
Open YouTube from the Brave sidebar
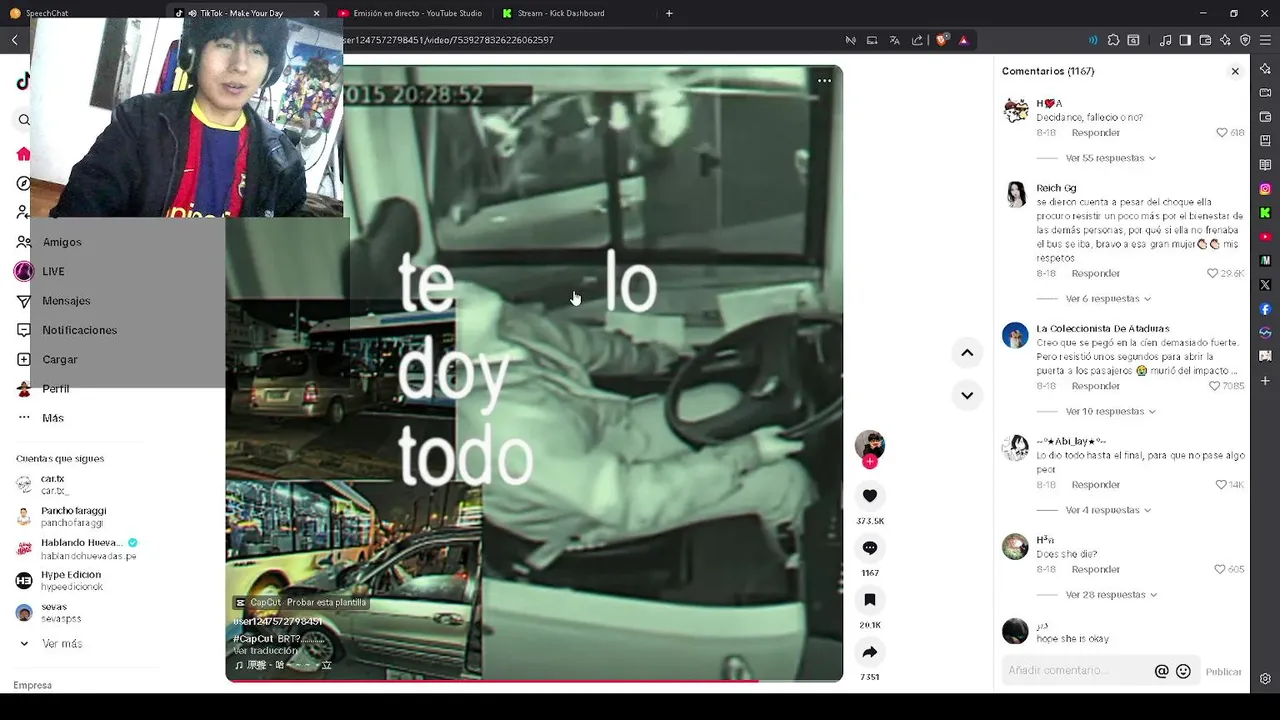pos(1265,237)
